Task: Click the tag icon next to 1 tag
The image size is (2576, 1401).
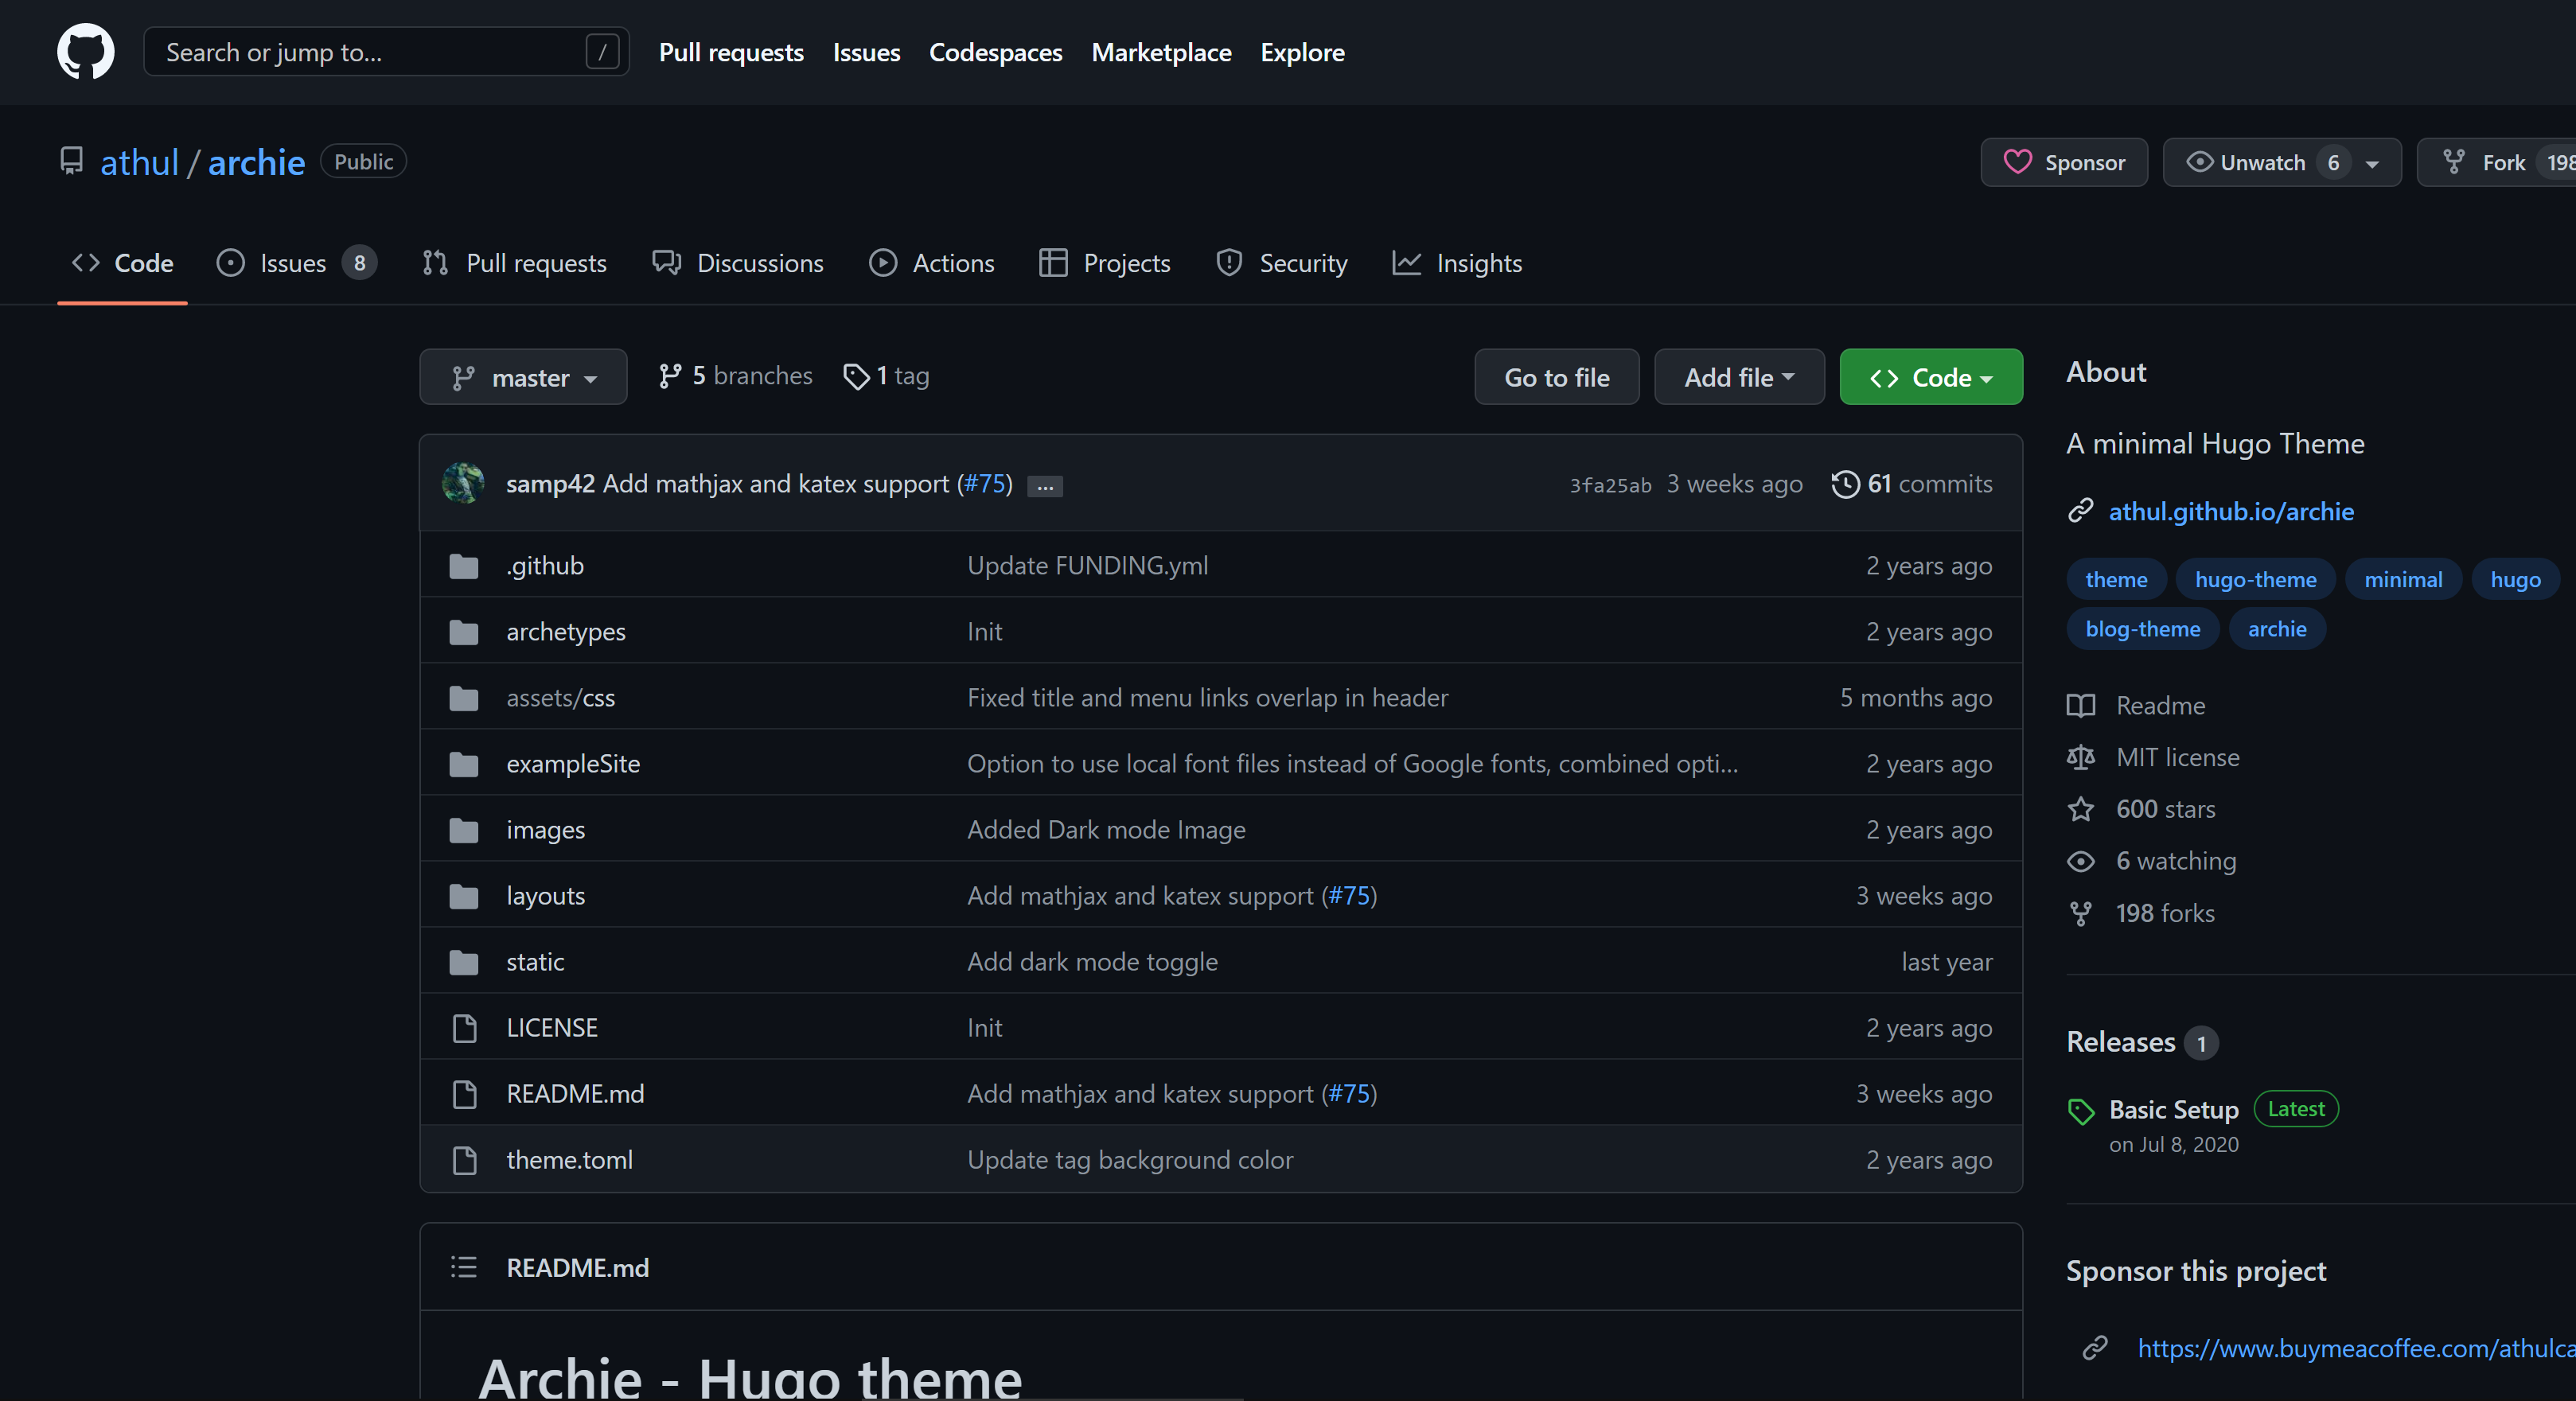Action: tap(856, 376)
